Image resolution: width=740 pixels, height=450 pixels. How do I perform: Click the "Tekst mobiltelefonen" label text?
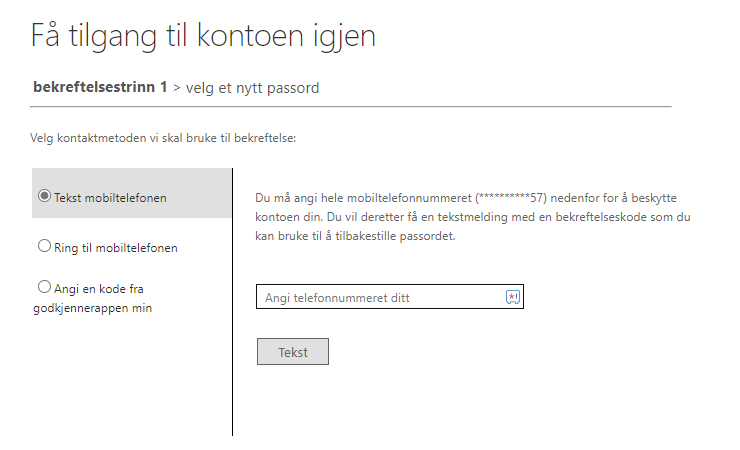[110, 198]
